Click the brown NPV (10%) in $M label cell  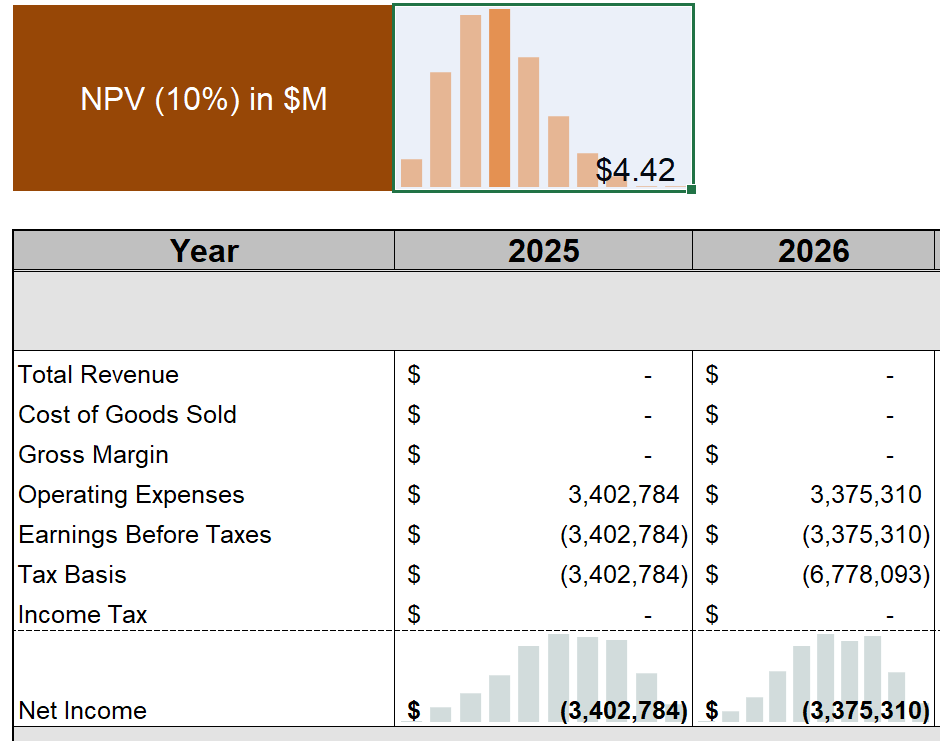203,99
